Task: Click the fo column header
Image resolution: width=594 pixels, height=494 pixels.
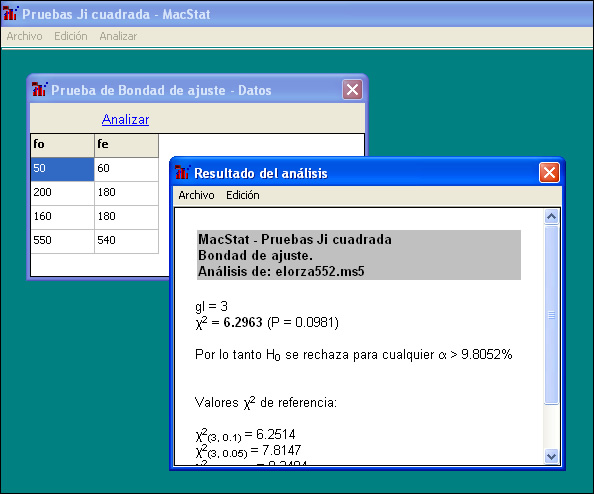Action: [x=63, y=145]
